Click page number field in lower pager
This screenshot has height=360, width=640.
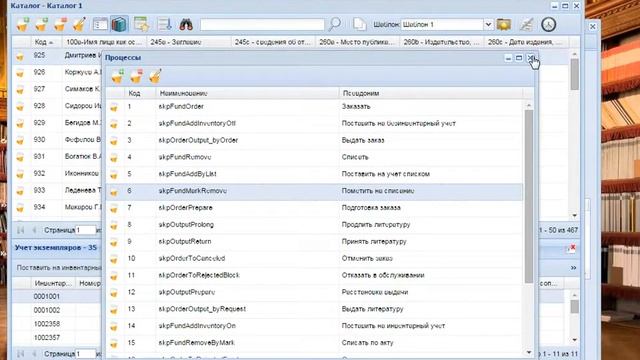click(x=86, y=354)
